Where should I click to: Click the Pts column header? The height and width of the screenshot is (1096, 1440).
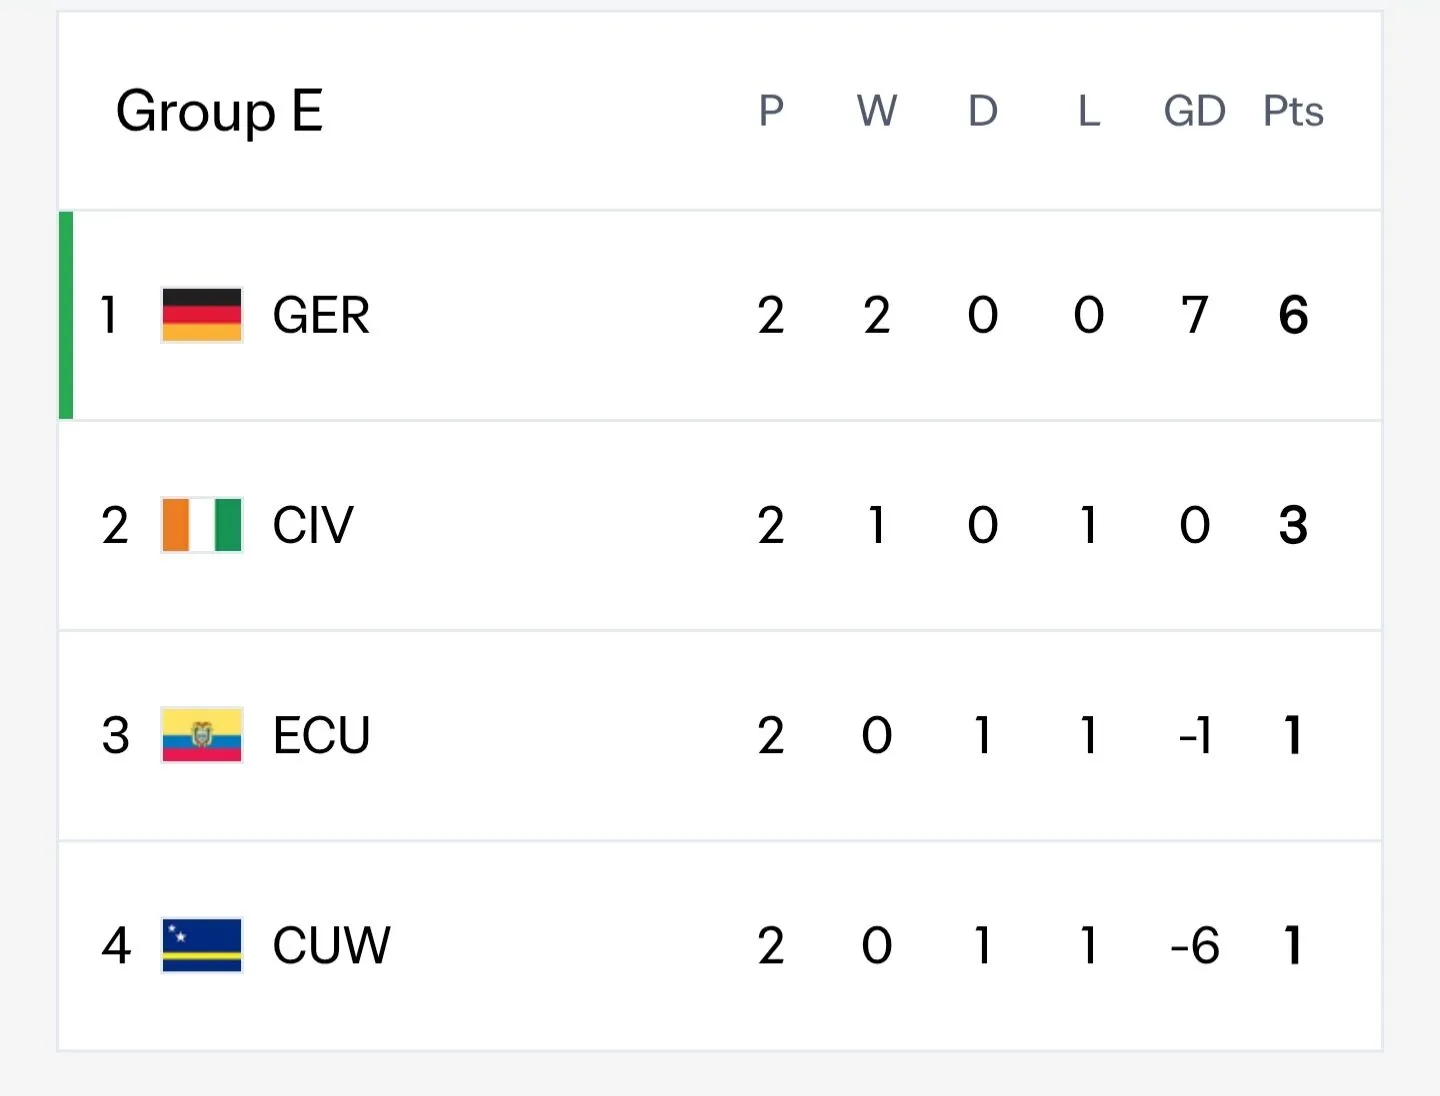(1293, 111)
